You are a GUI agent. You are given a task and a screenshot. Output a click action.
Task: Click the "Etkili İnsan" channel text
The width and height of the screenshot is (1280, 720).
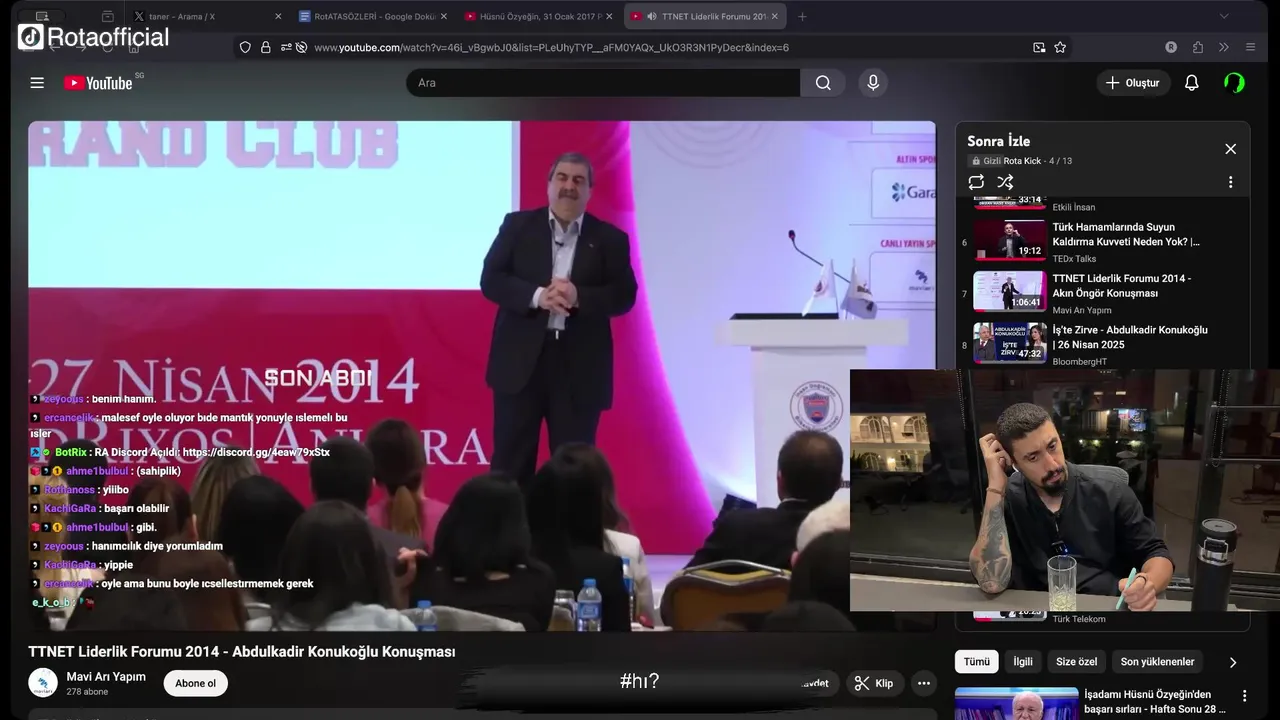[x=1073, y=207]
